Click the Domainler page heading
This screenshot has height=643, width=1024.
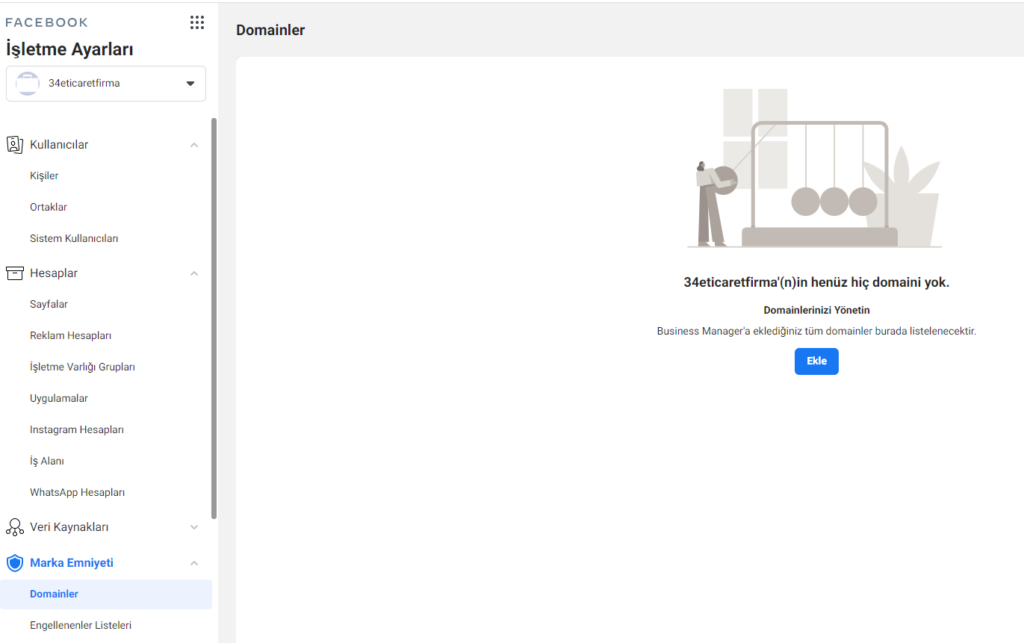pyautogui.click(x=270, y=30)
